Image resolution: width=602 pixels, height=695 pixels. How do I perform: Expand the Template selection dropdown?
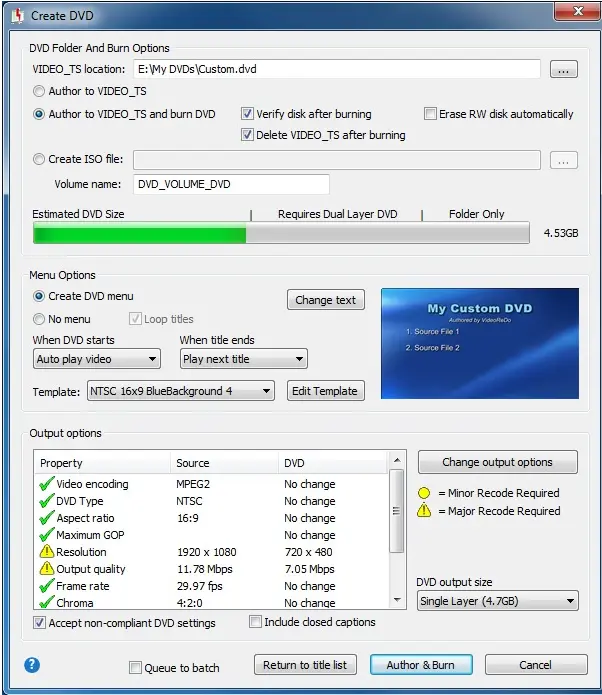tap(180, 391)
